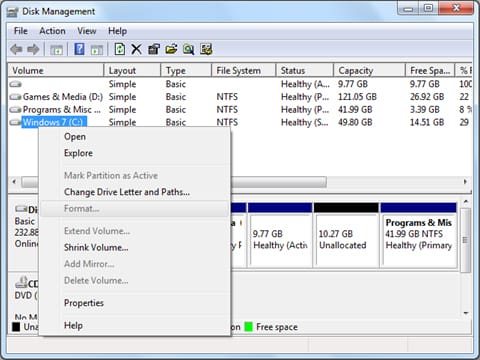Click the Show/Hide Action Pane toolbar icon
Image resolution: width=480 pixels, height=360 pixels.
(97, 50)
